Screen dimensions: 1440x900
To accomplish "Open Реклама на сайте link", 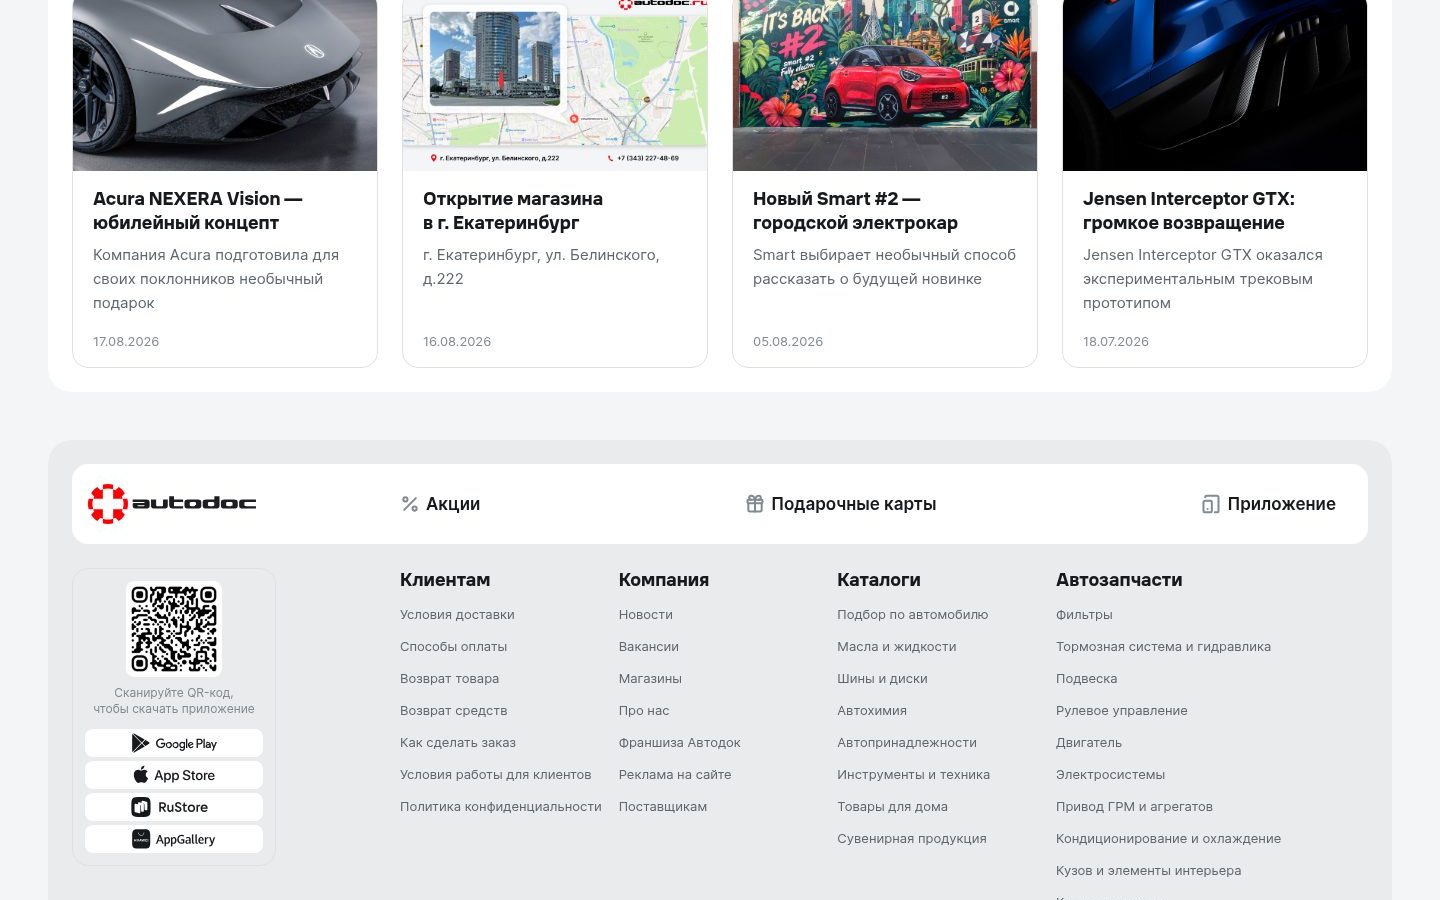I will click(x=675, y=775).
